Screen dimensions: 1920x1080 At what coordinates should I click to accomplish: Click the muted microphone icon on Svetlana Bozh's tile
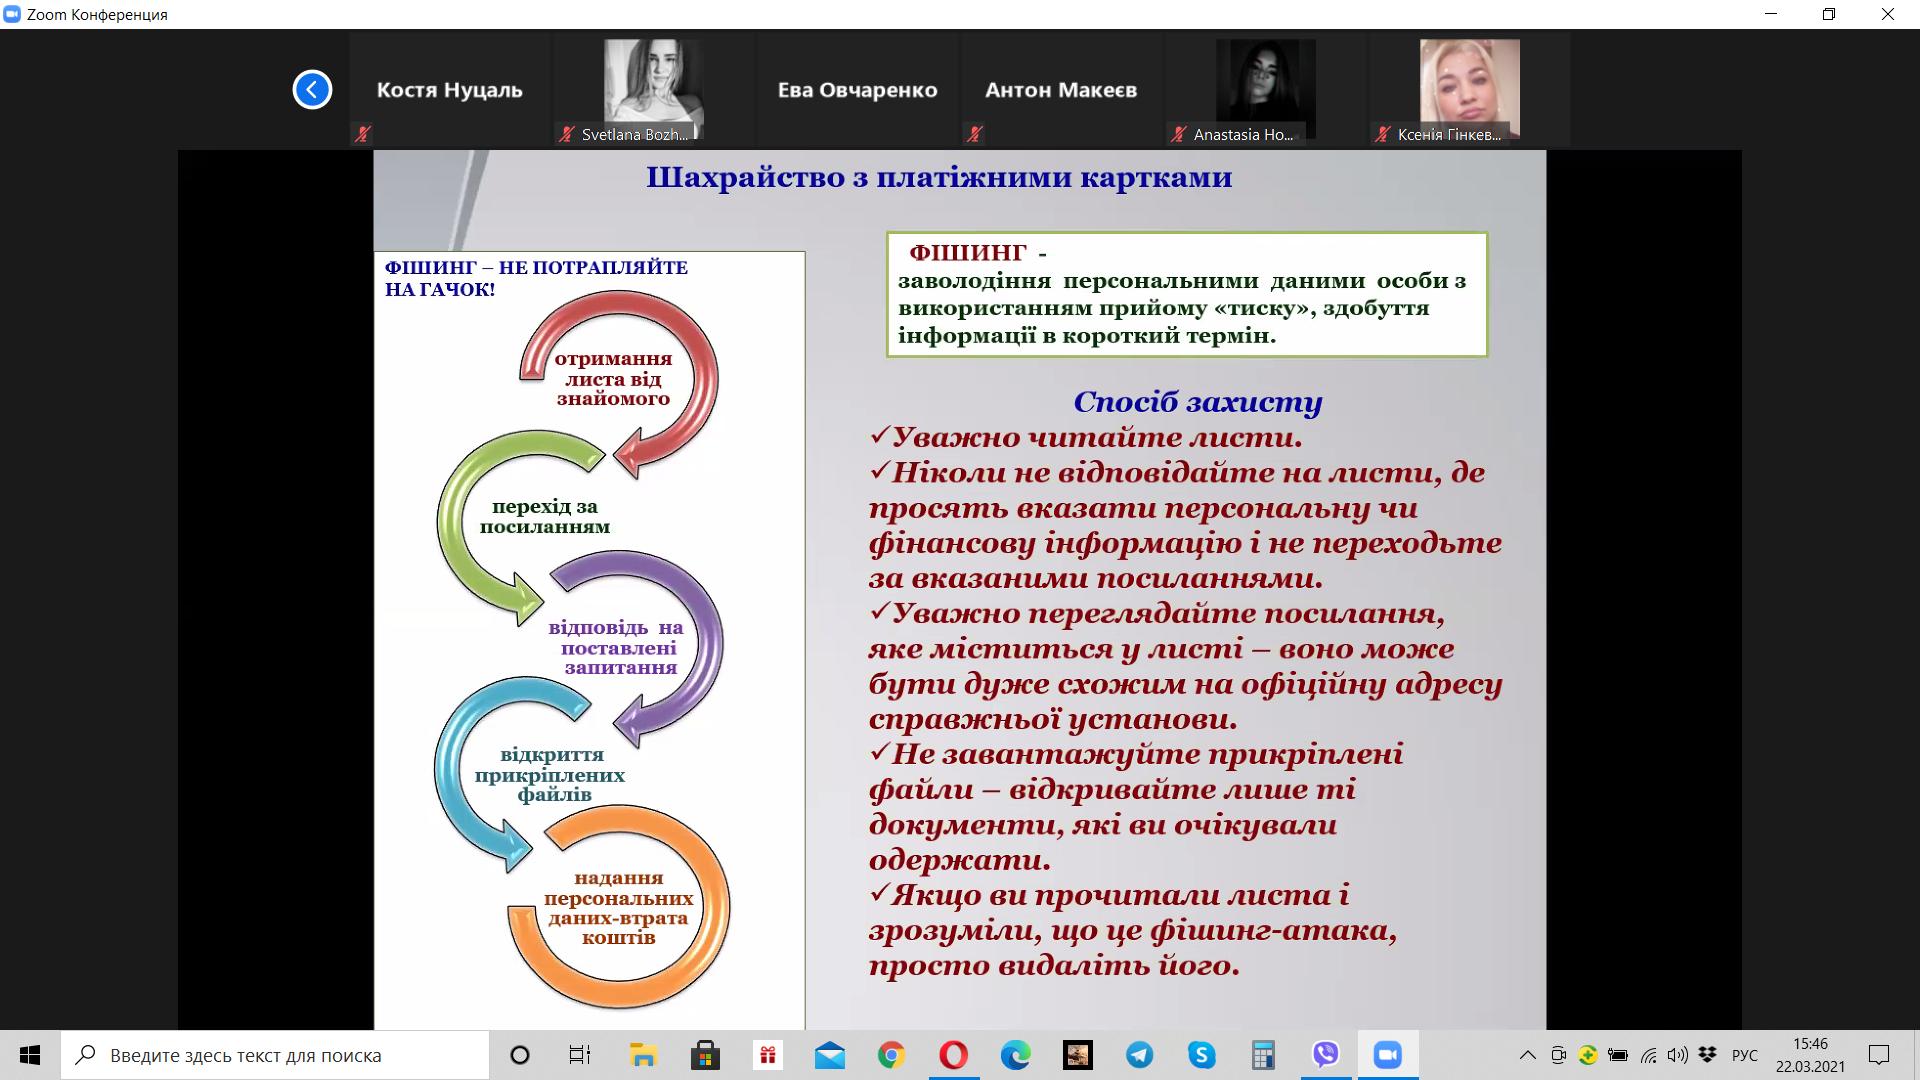(567, 134)
